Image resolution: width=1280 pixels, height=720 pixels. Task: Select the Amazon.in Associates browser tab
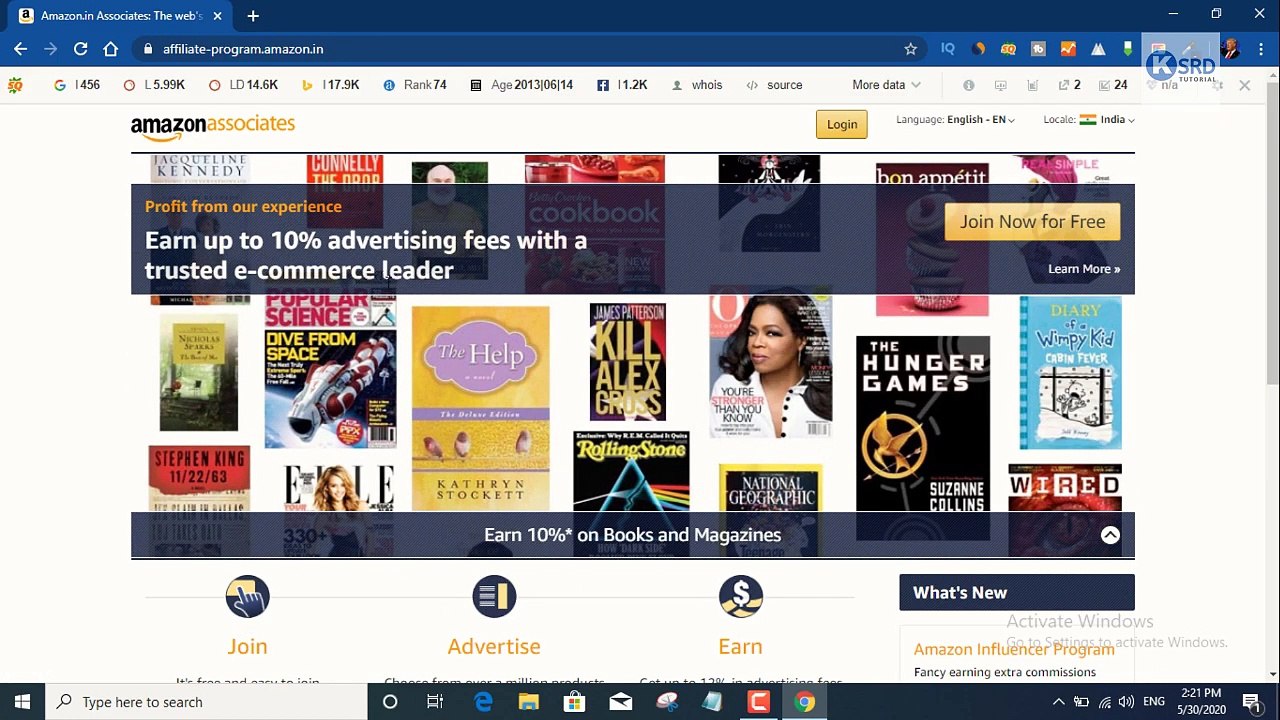[120, 16]
